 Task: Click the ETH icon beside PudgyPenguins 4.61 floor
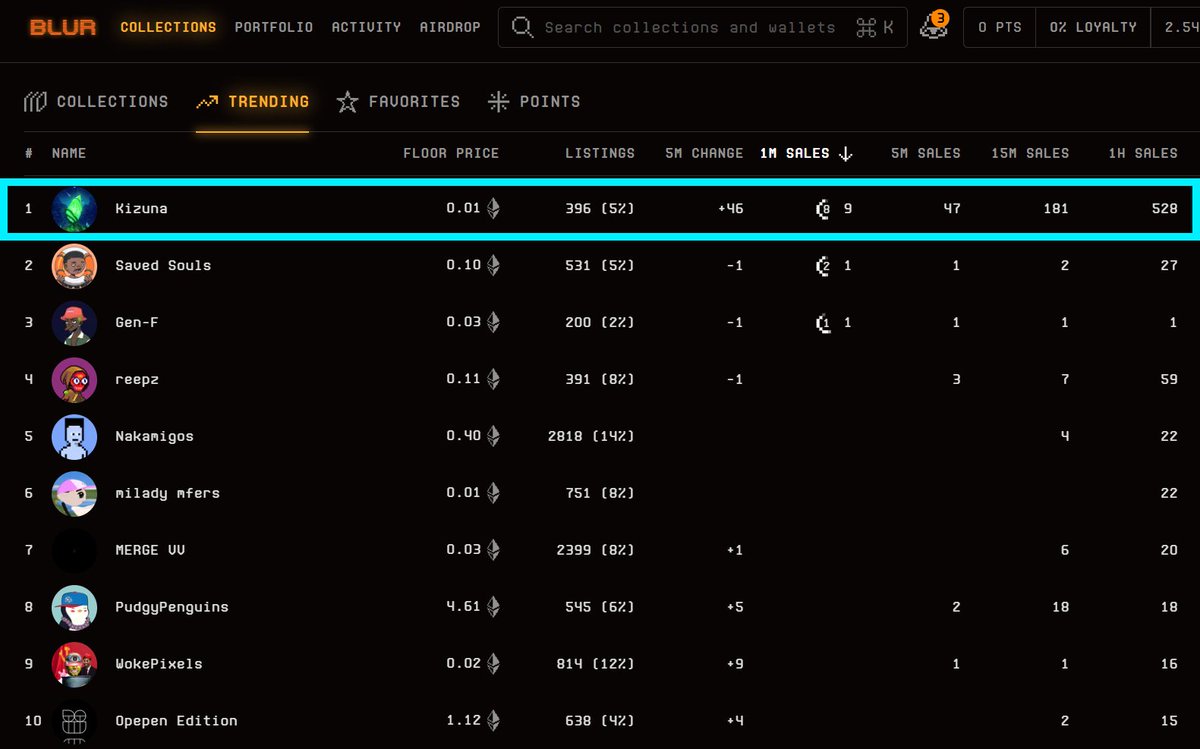click(x=492, y=607)
